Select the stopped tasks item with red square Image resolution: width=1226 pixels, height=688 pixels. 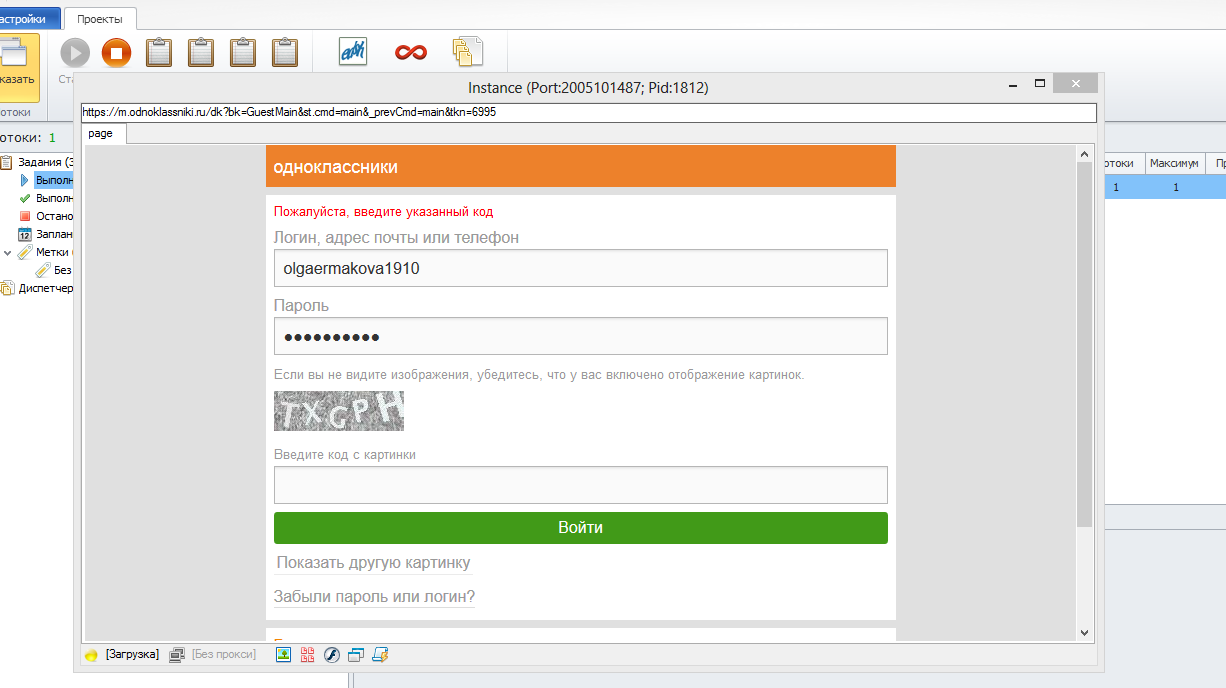46,216
